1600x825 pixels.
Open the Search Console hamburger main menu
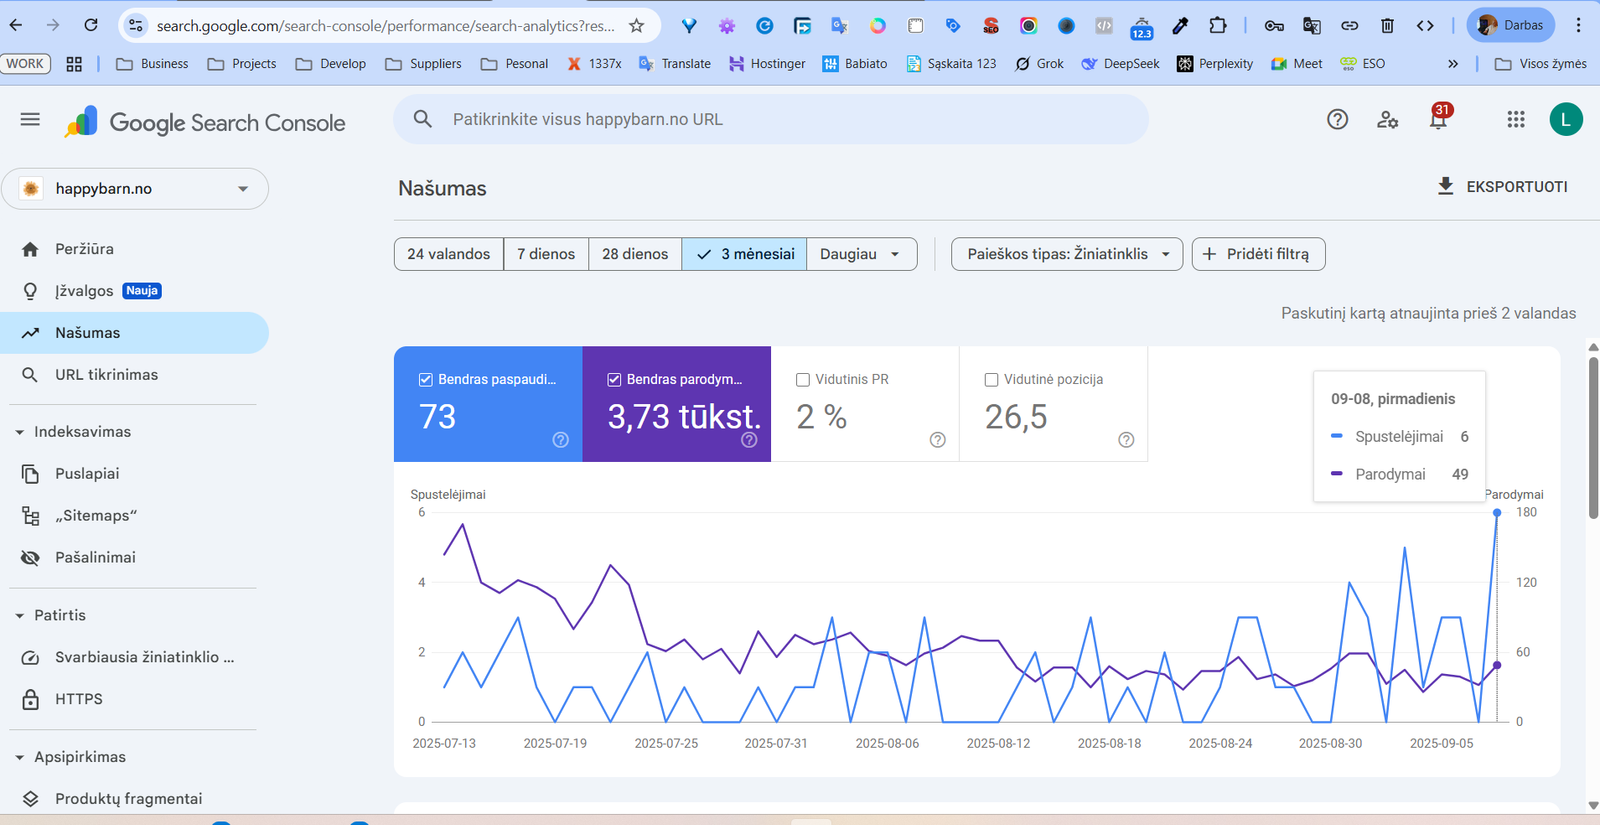30,120
